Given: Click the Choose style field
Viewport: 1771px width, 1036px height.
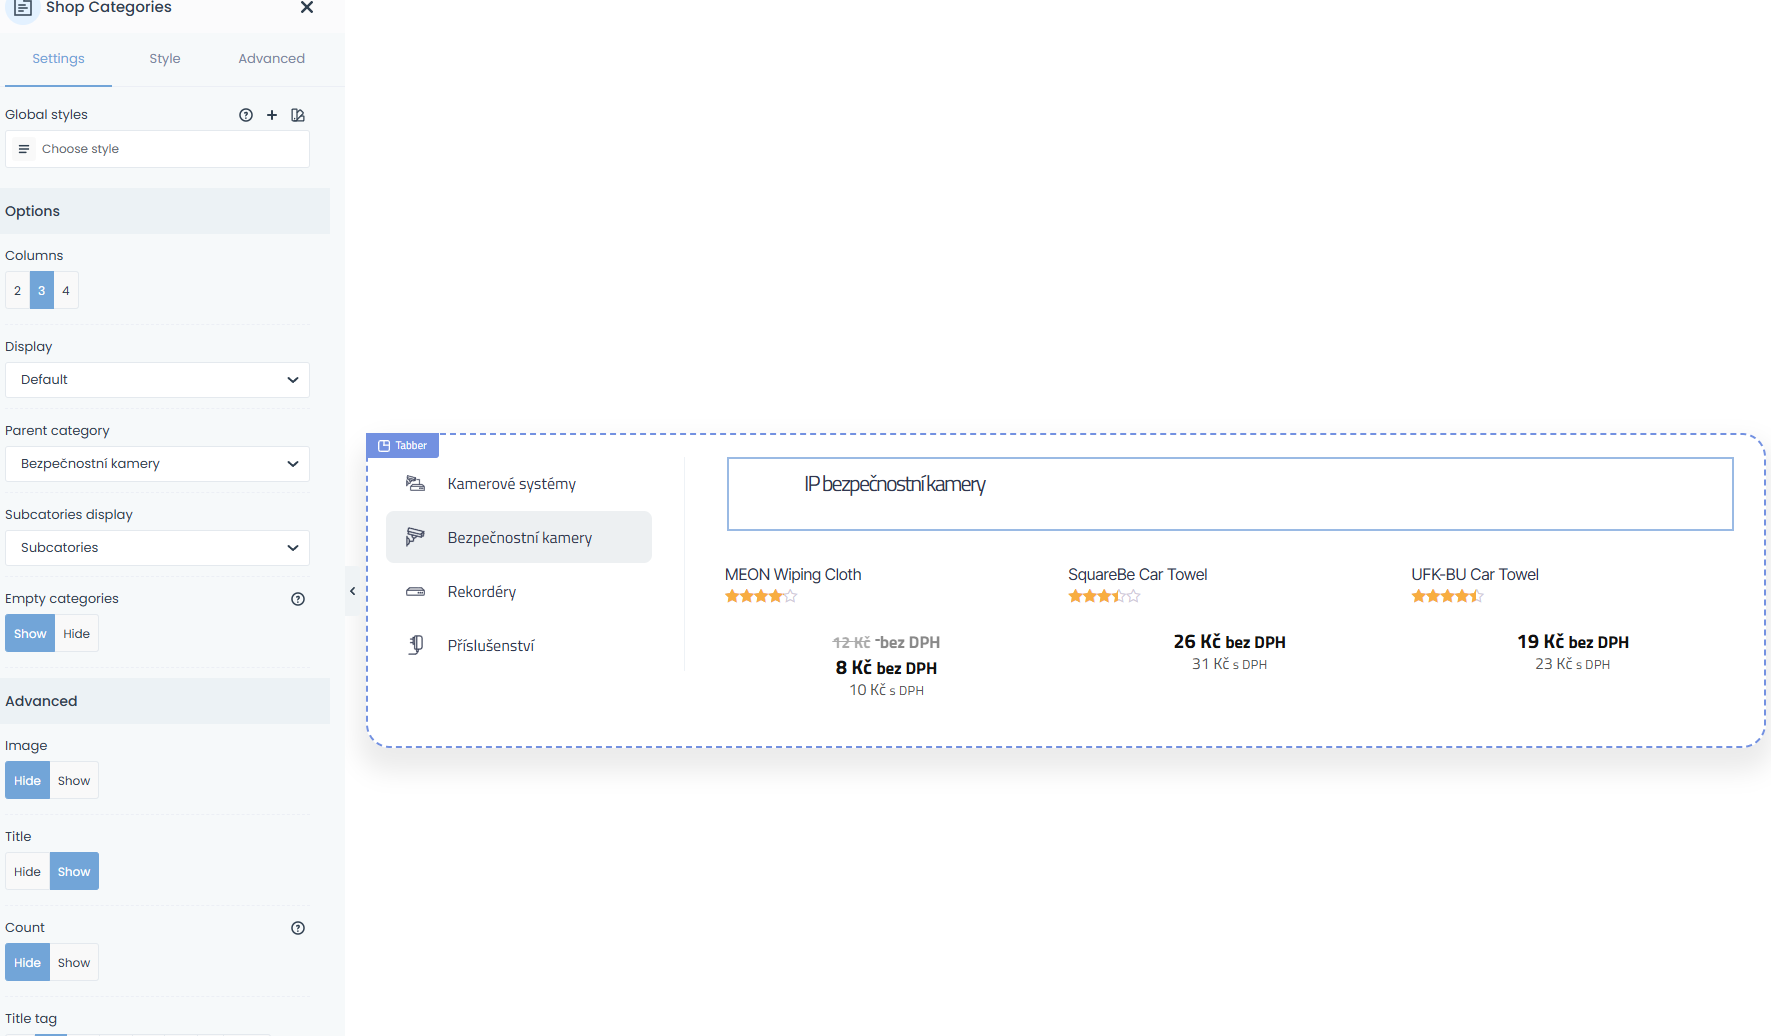Looking at the screenshot, I should (x=157, y=149).
